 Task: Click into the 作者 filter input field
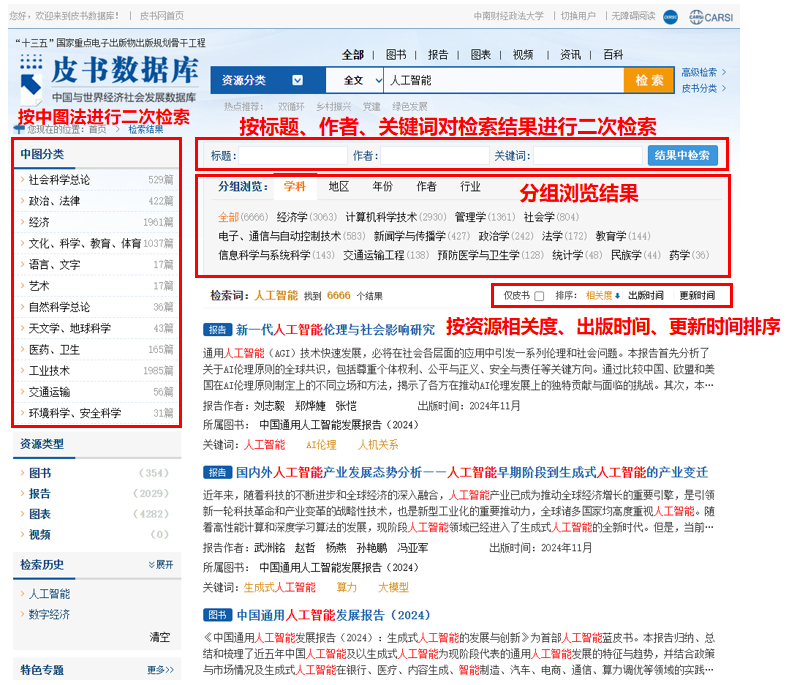[435, 155]
